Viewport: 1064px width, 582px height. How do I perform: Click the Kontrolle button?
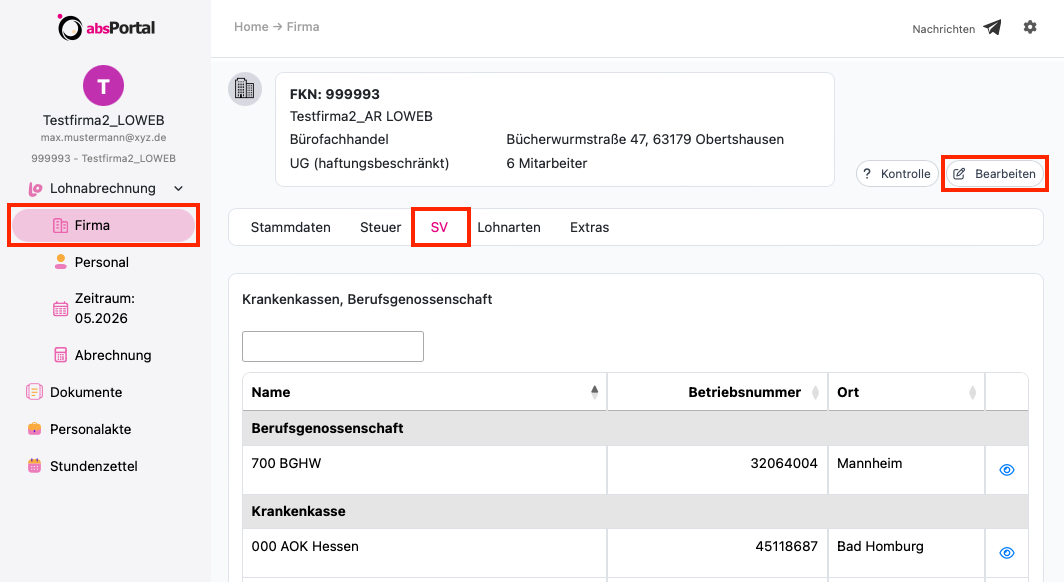click(897, 174)
